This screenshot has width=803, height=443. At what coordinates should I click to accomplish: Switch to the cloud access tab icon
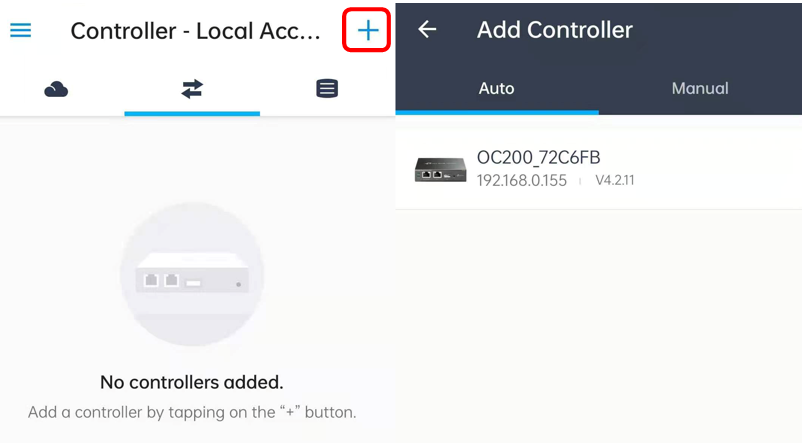coord(56,89)
